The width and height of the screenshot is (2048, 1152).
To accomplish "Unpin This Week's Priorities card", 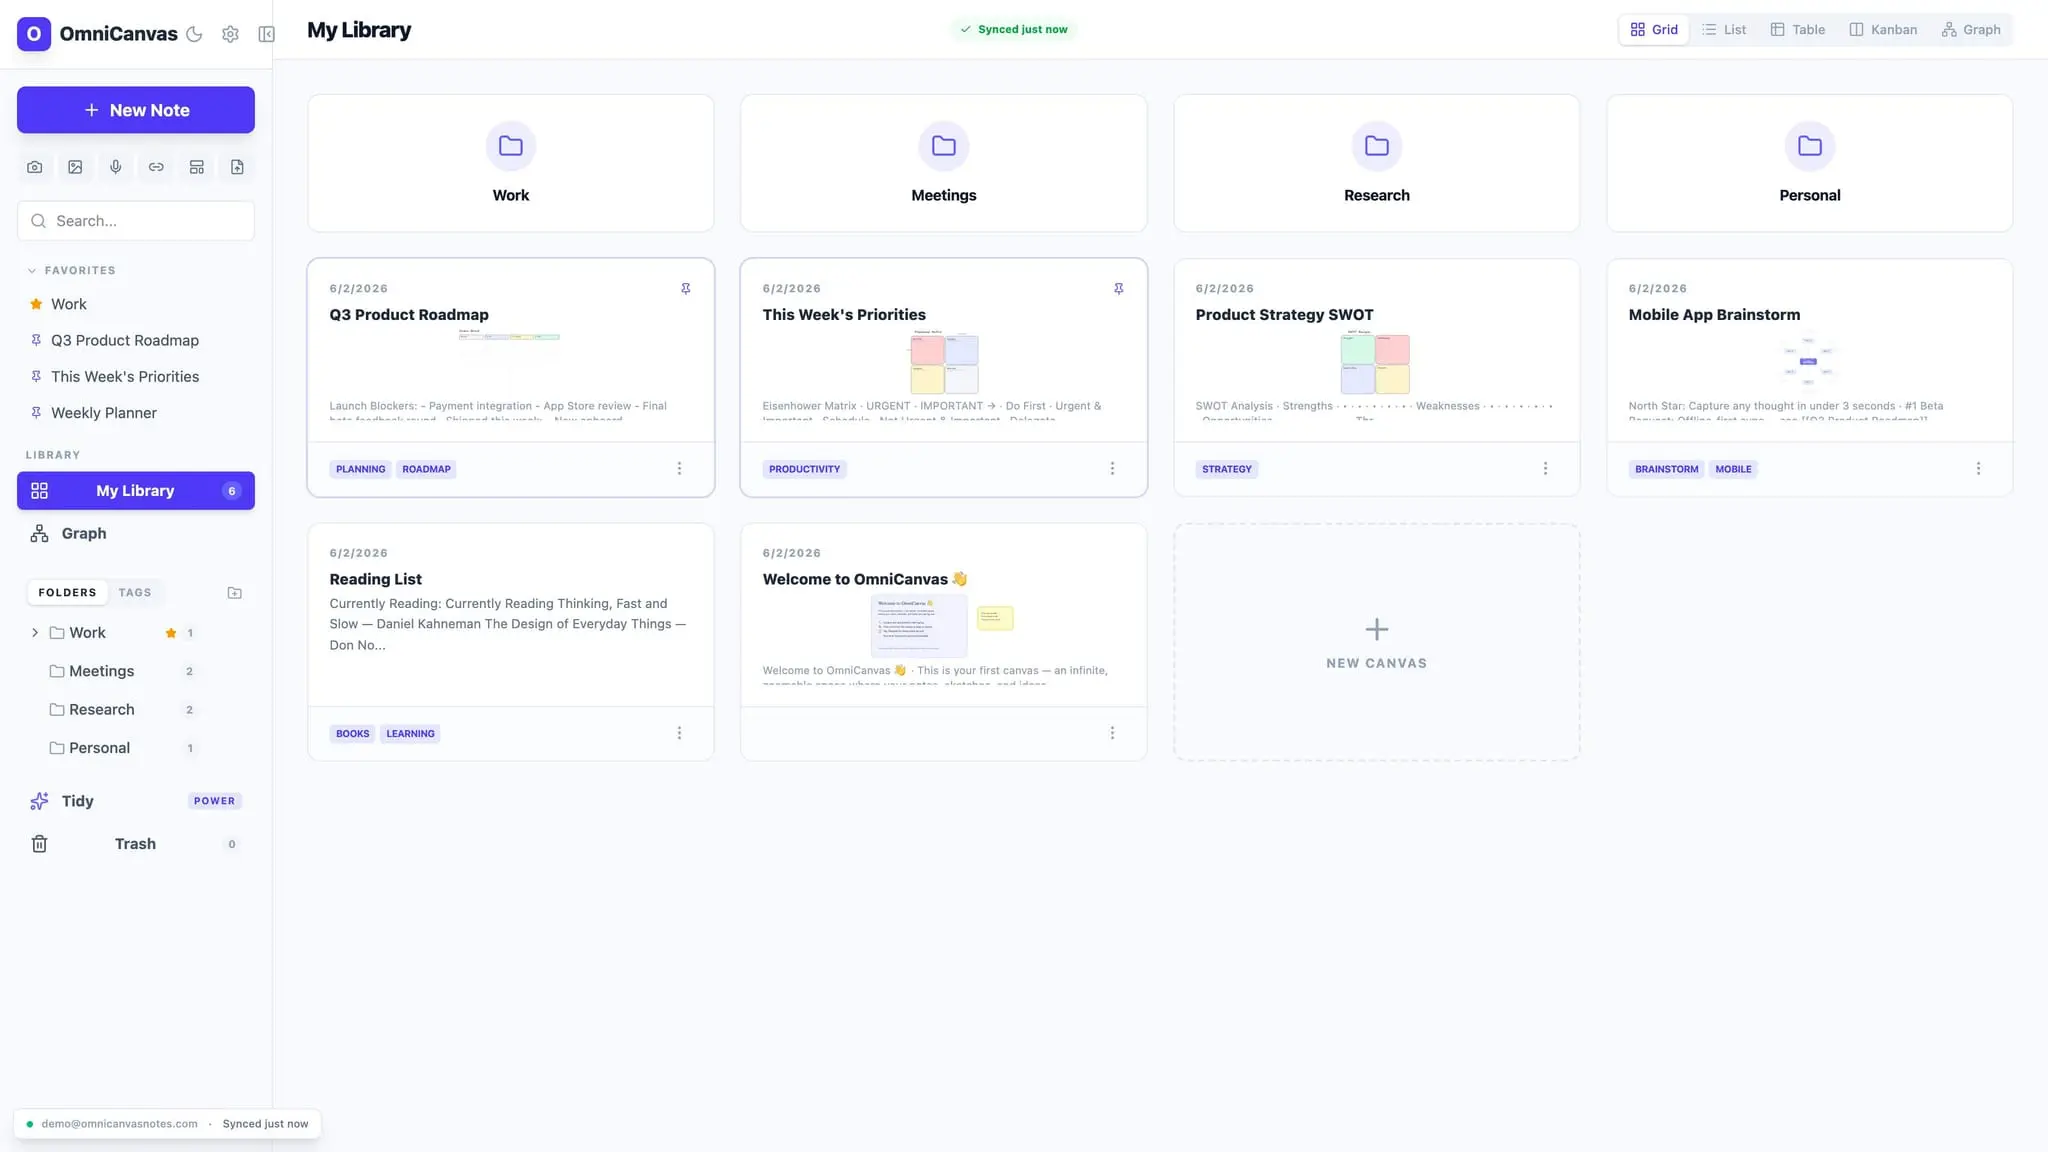I will 1119,289.
